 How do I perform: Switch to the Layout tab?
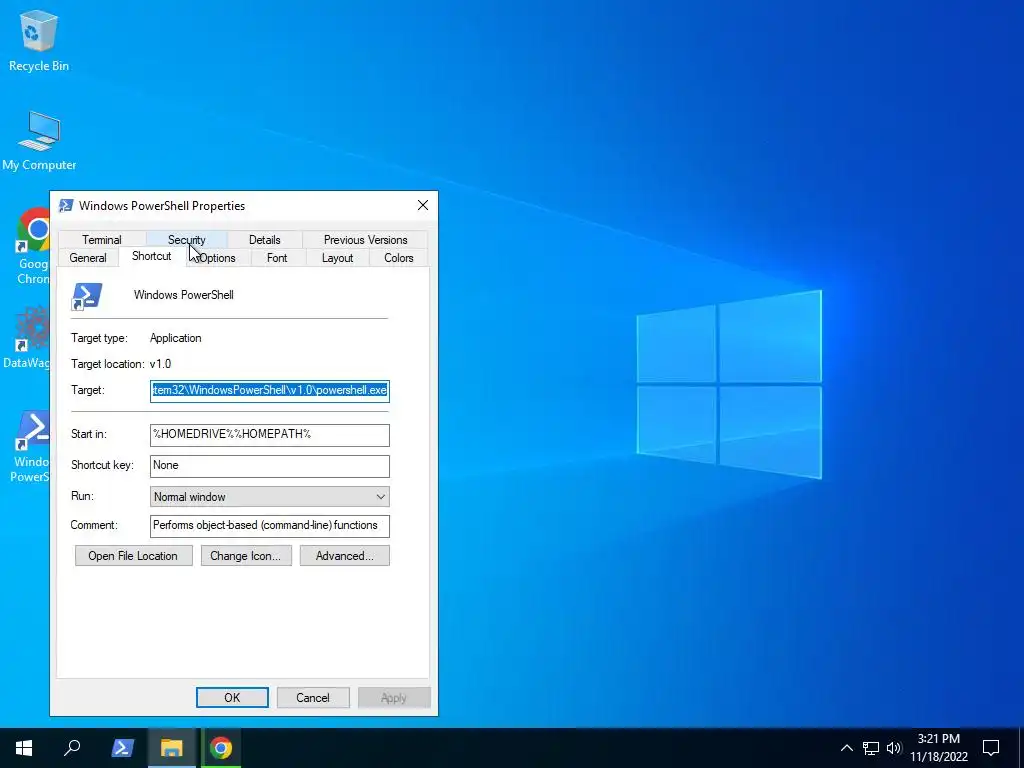coord(337,258)
